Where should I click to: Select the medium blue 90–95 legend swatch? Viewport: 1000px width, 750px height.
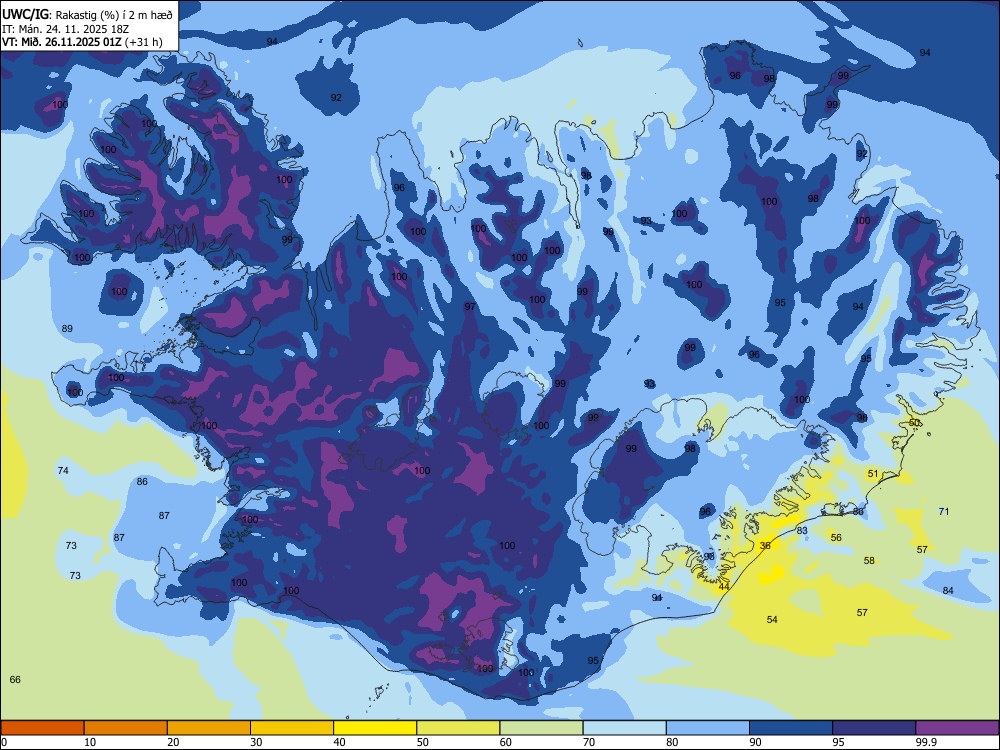[x=791, y=728]
